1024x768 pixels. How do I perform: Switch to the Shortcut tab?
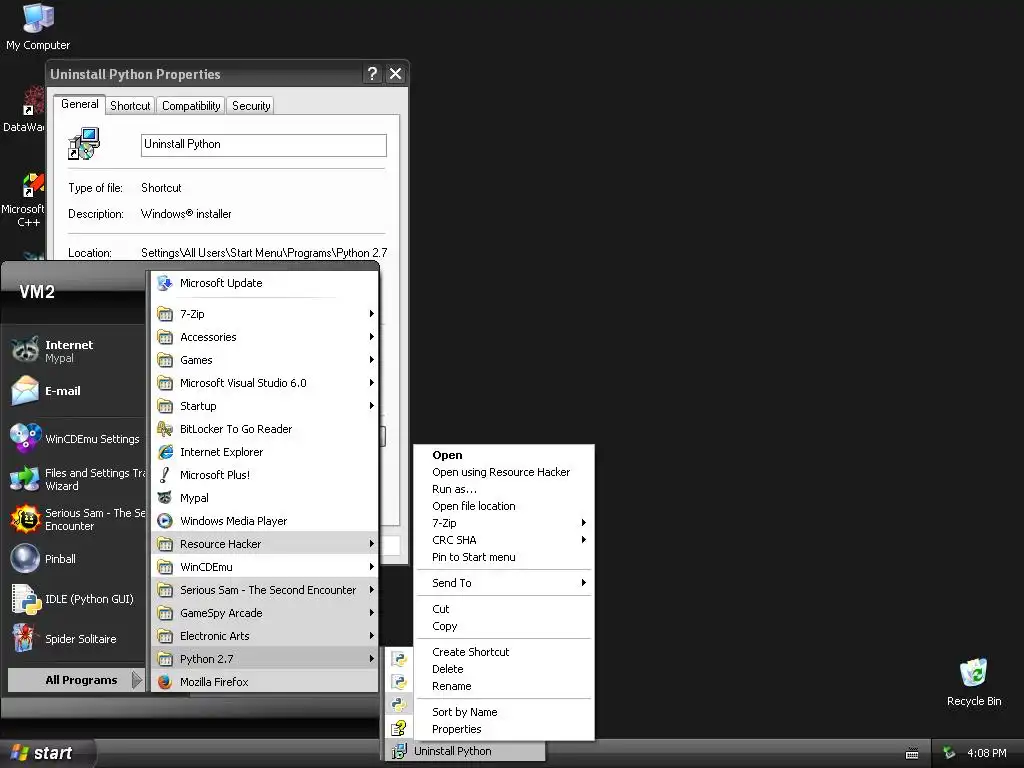[x=130, y=106]
